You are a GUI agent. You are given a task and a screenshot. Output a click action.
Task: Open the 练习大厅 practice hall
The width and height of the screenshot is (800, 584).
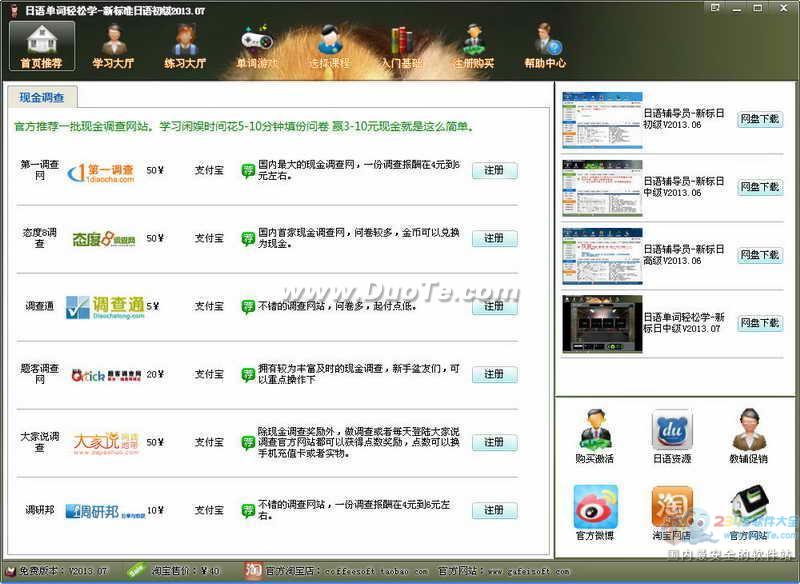[x=185, y=46]
